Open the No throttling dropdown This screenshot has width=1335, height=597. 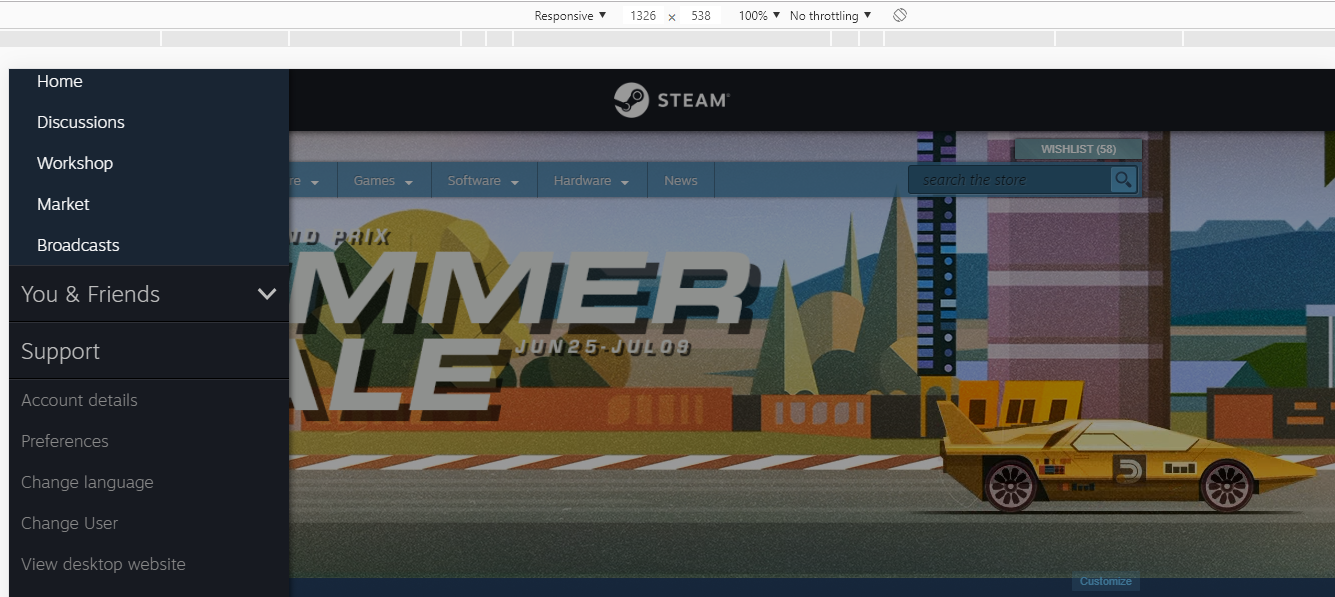click(x=830, y=16)
